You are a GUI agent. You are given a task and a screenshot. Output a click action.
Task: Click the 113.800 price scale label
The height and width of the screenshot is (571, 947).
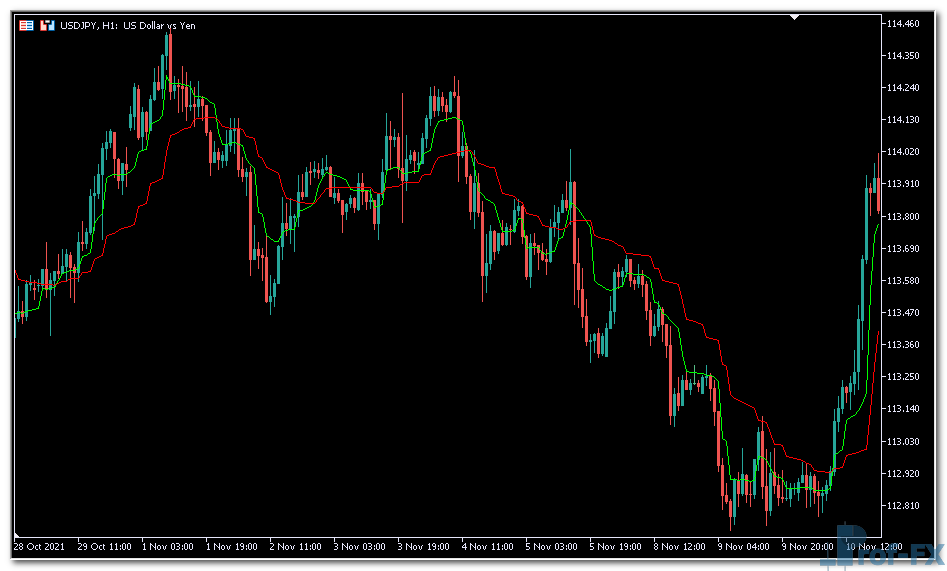[902, 216]
